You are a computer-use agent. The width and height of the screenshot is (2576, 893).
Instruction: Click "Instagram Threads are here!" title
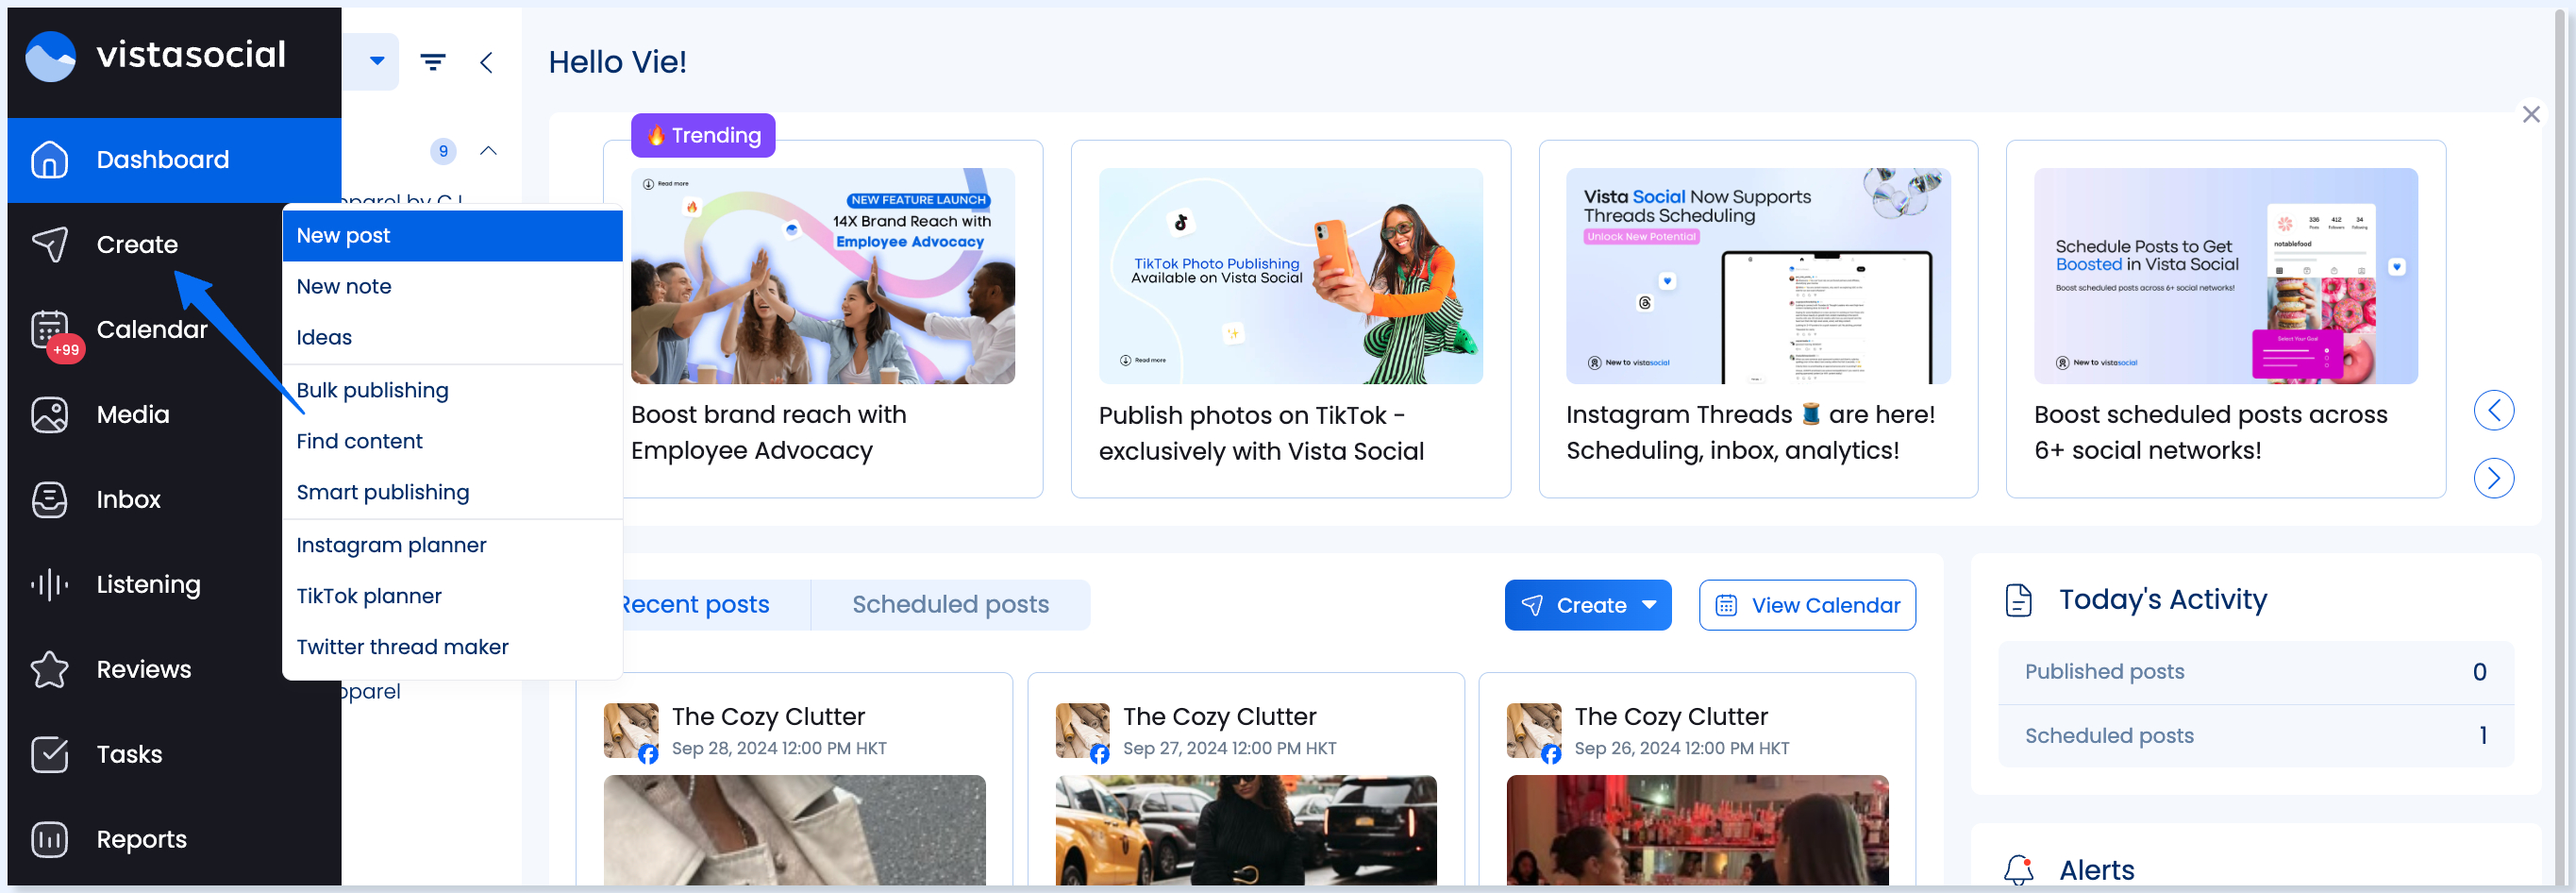coord(1750,433)
